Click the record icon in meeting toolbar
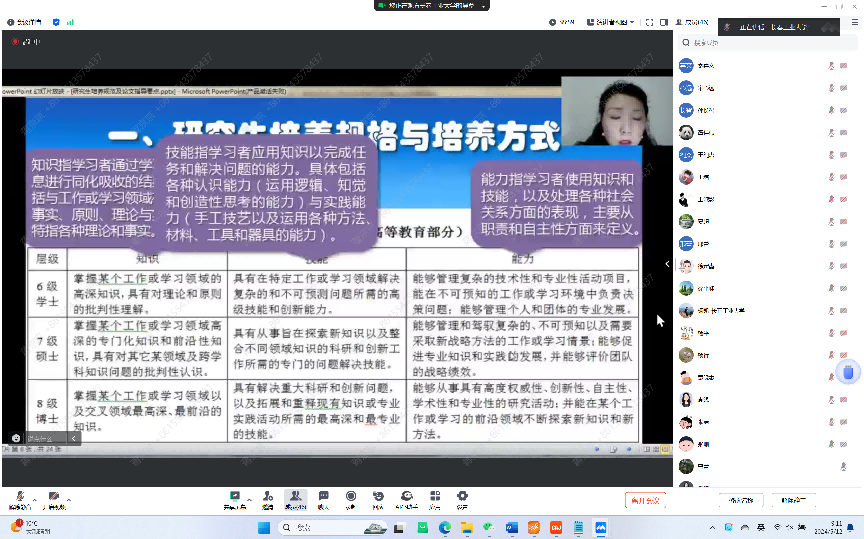The width and height of the screenshot is (864, 539). 351,499
